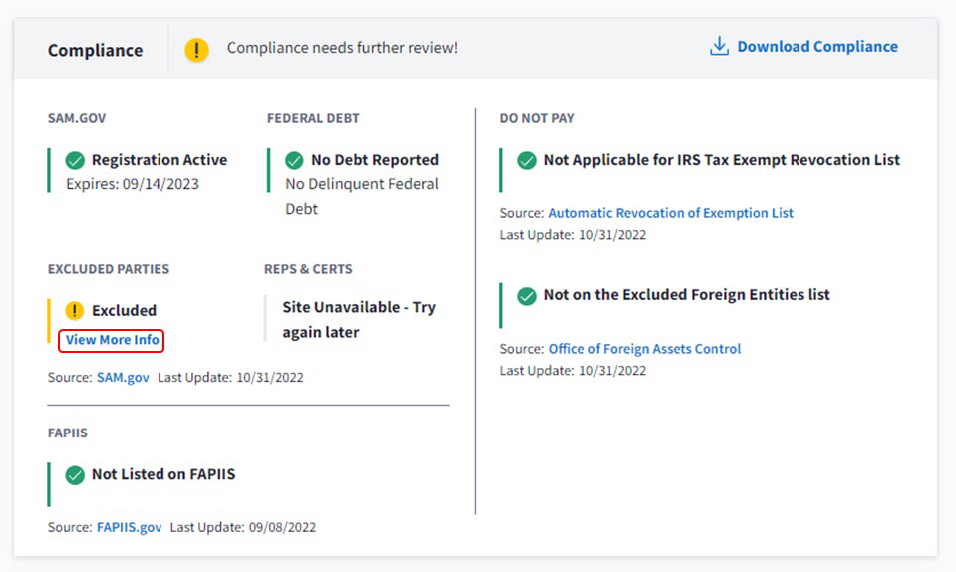Click green checkmark beside No Debt Reported

(x=294, y=160)
